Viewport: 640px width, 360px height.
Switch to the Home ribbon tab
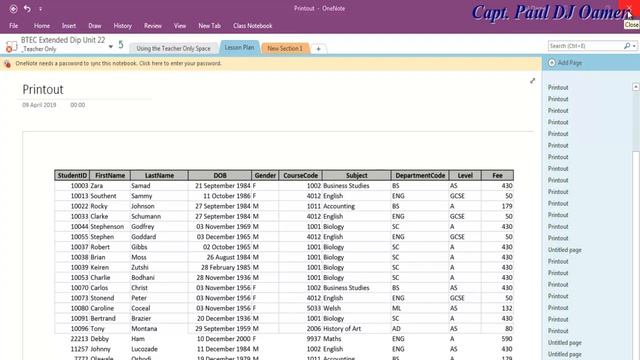pyautogui.click(x=42, y=26)
